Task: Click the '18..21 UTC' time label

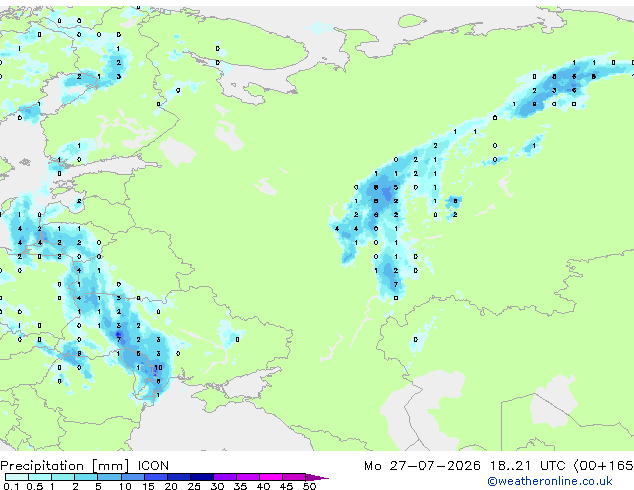Action: coord(527,466)
